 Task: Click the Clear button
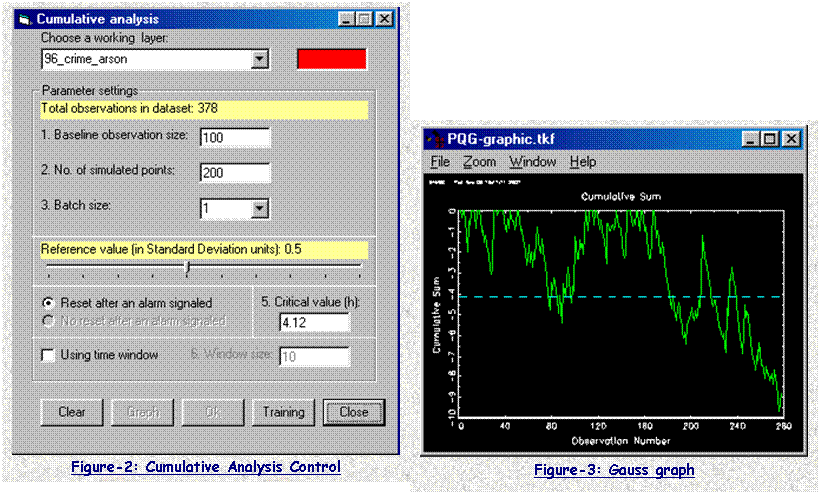(x=72, y=412)
